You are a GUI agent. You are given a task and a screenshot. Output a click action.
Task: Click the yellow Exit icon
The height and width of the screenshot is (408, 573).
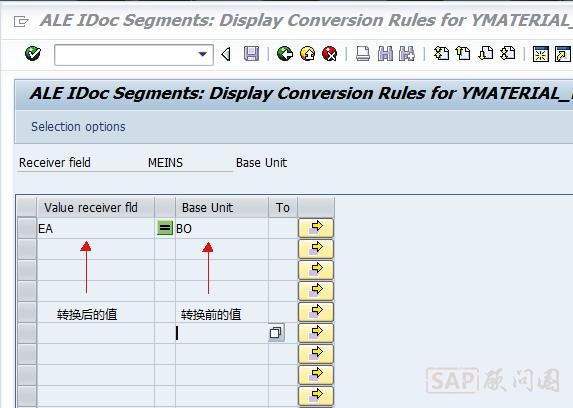307,54
